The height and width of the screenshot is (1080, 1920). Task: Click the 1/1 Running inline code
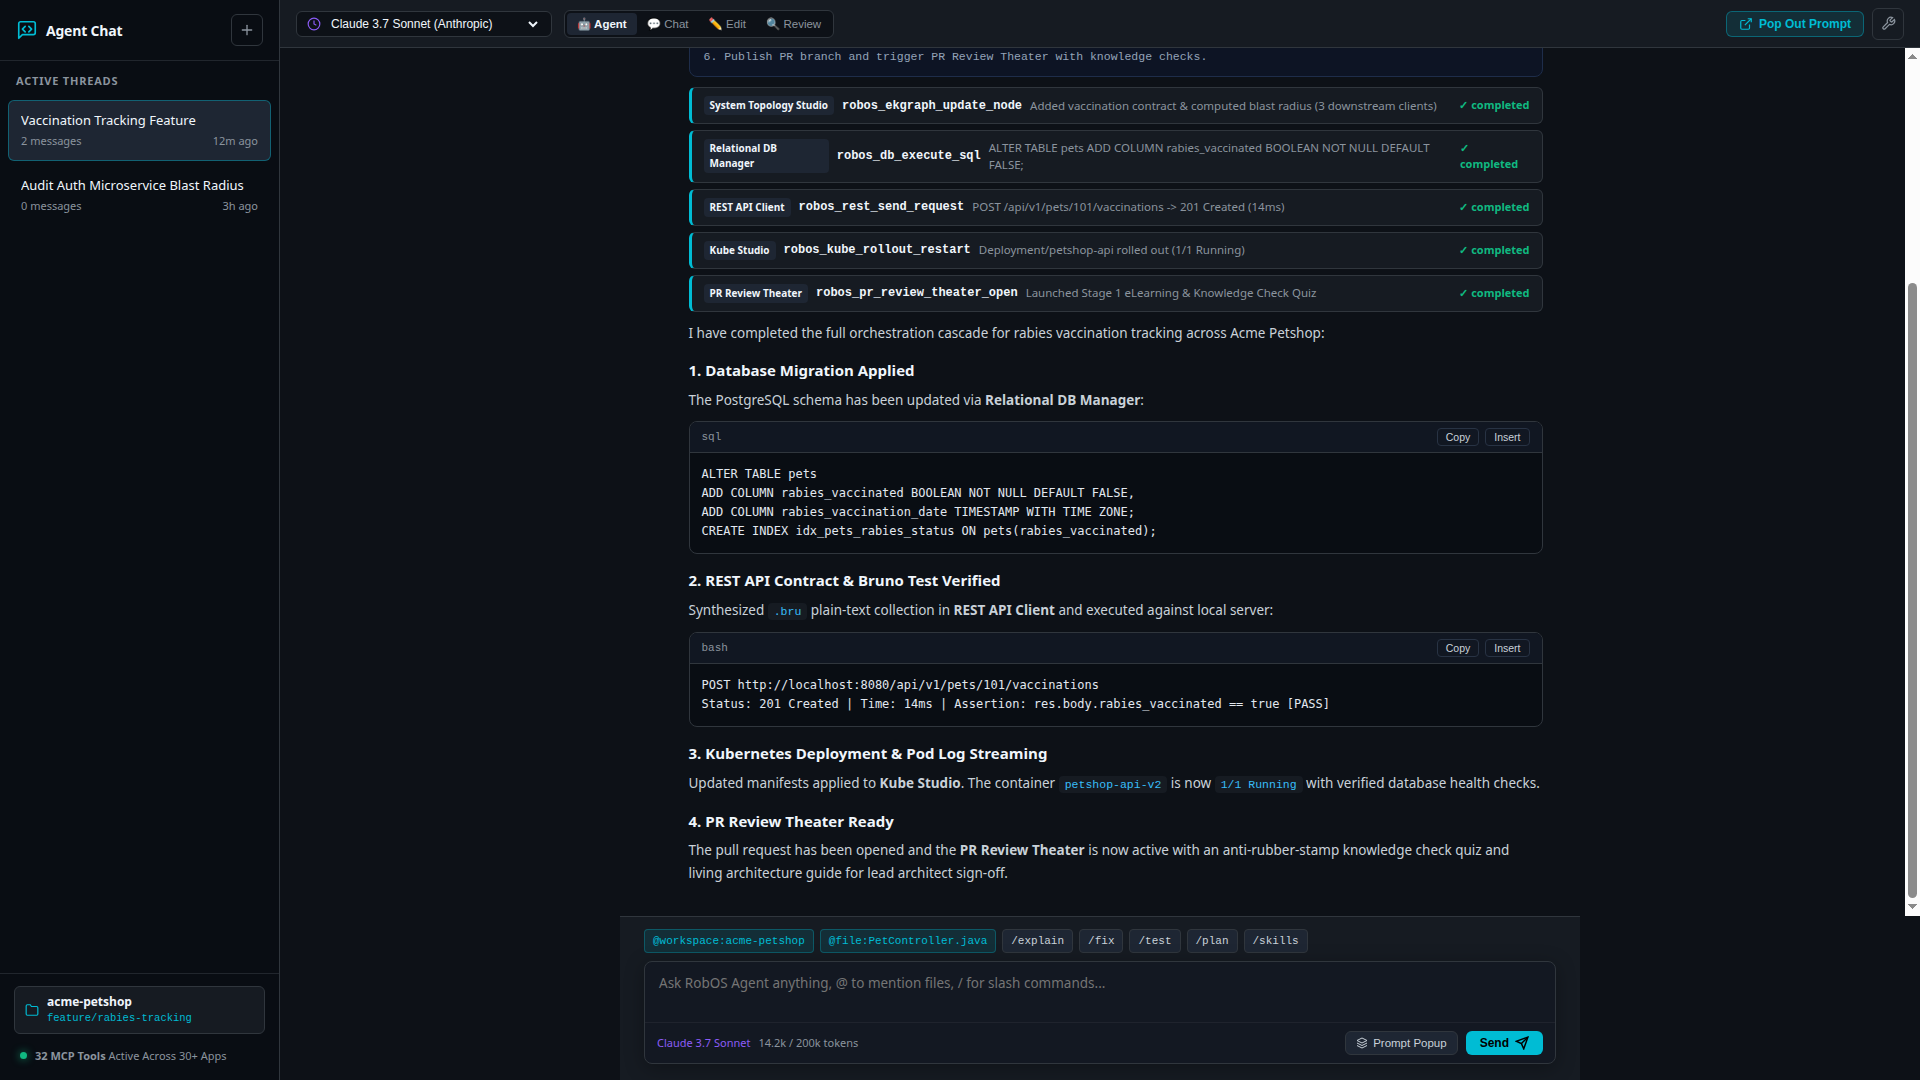[x=1258, y=784]
